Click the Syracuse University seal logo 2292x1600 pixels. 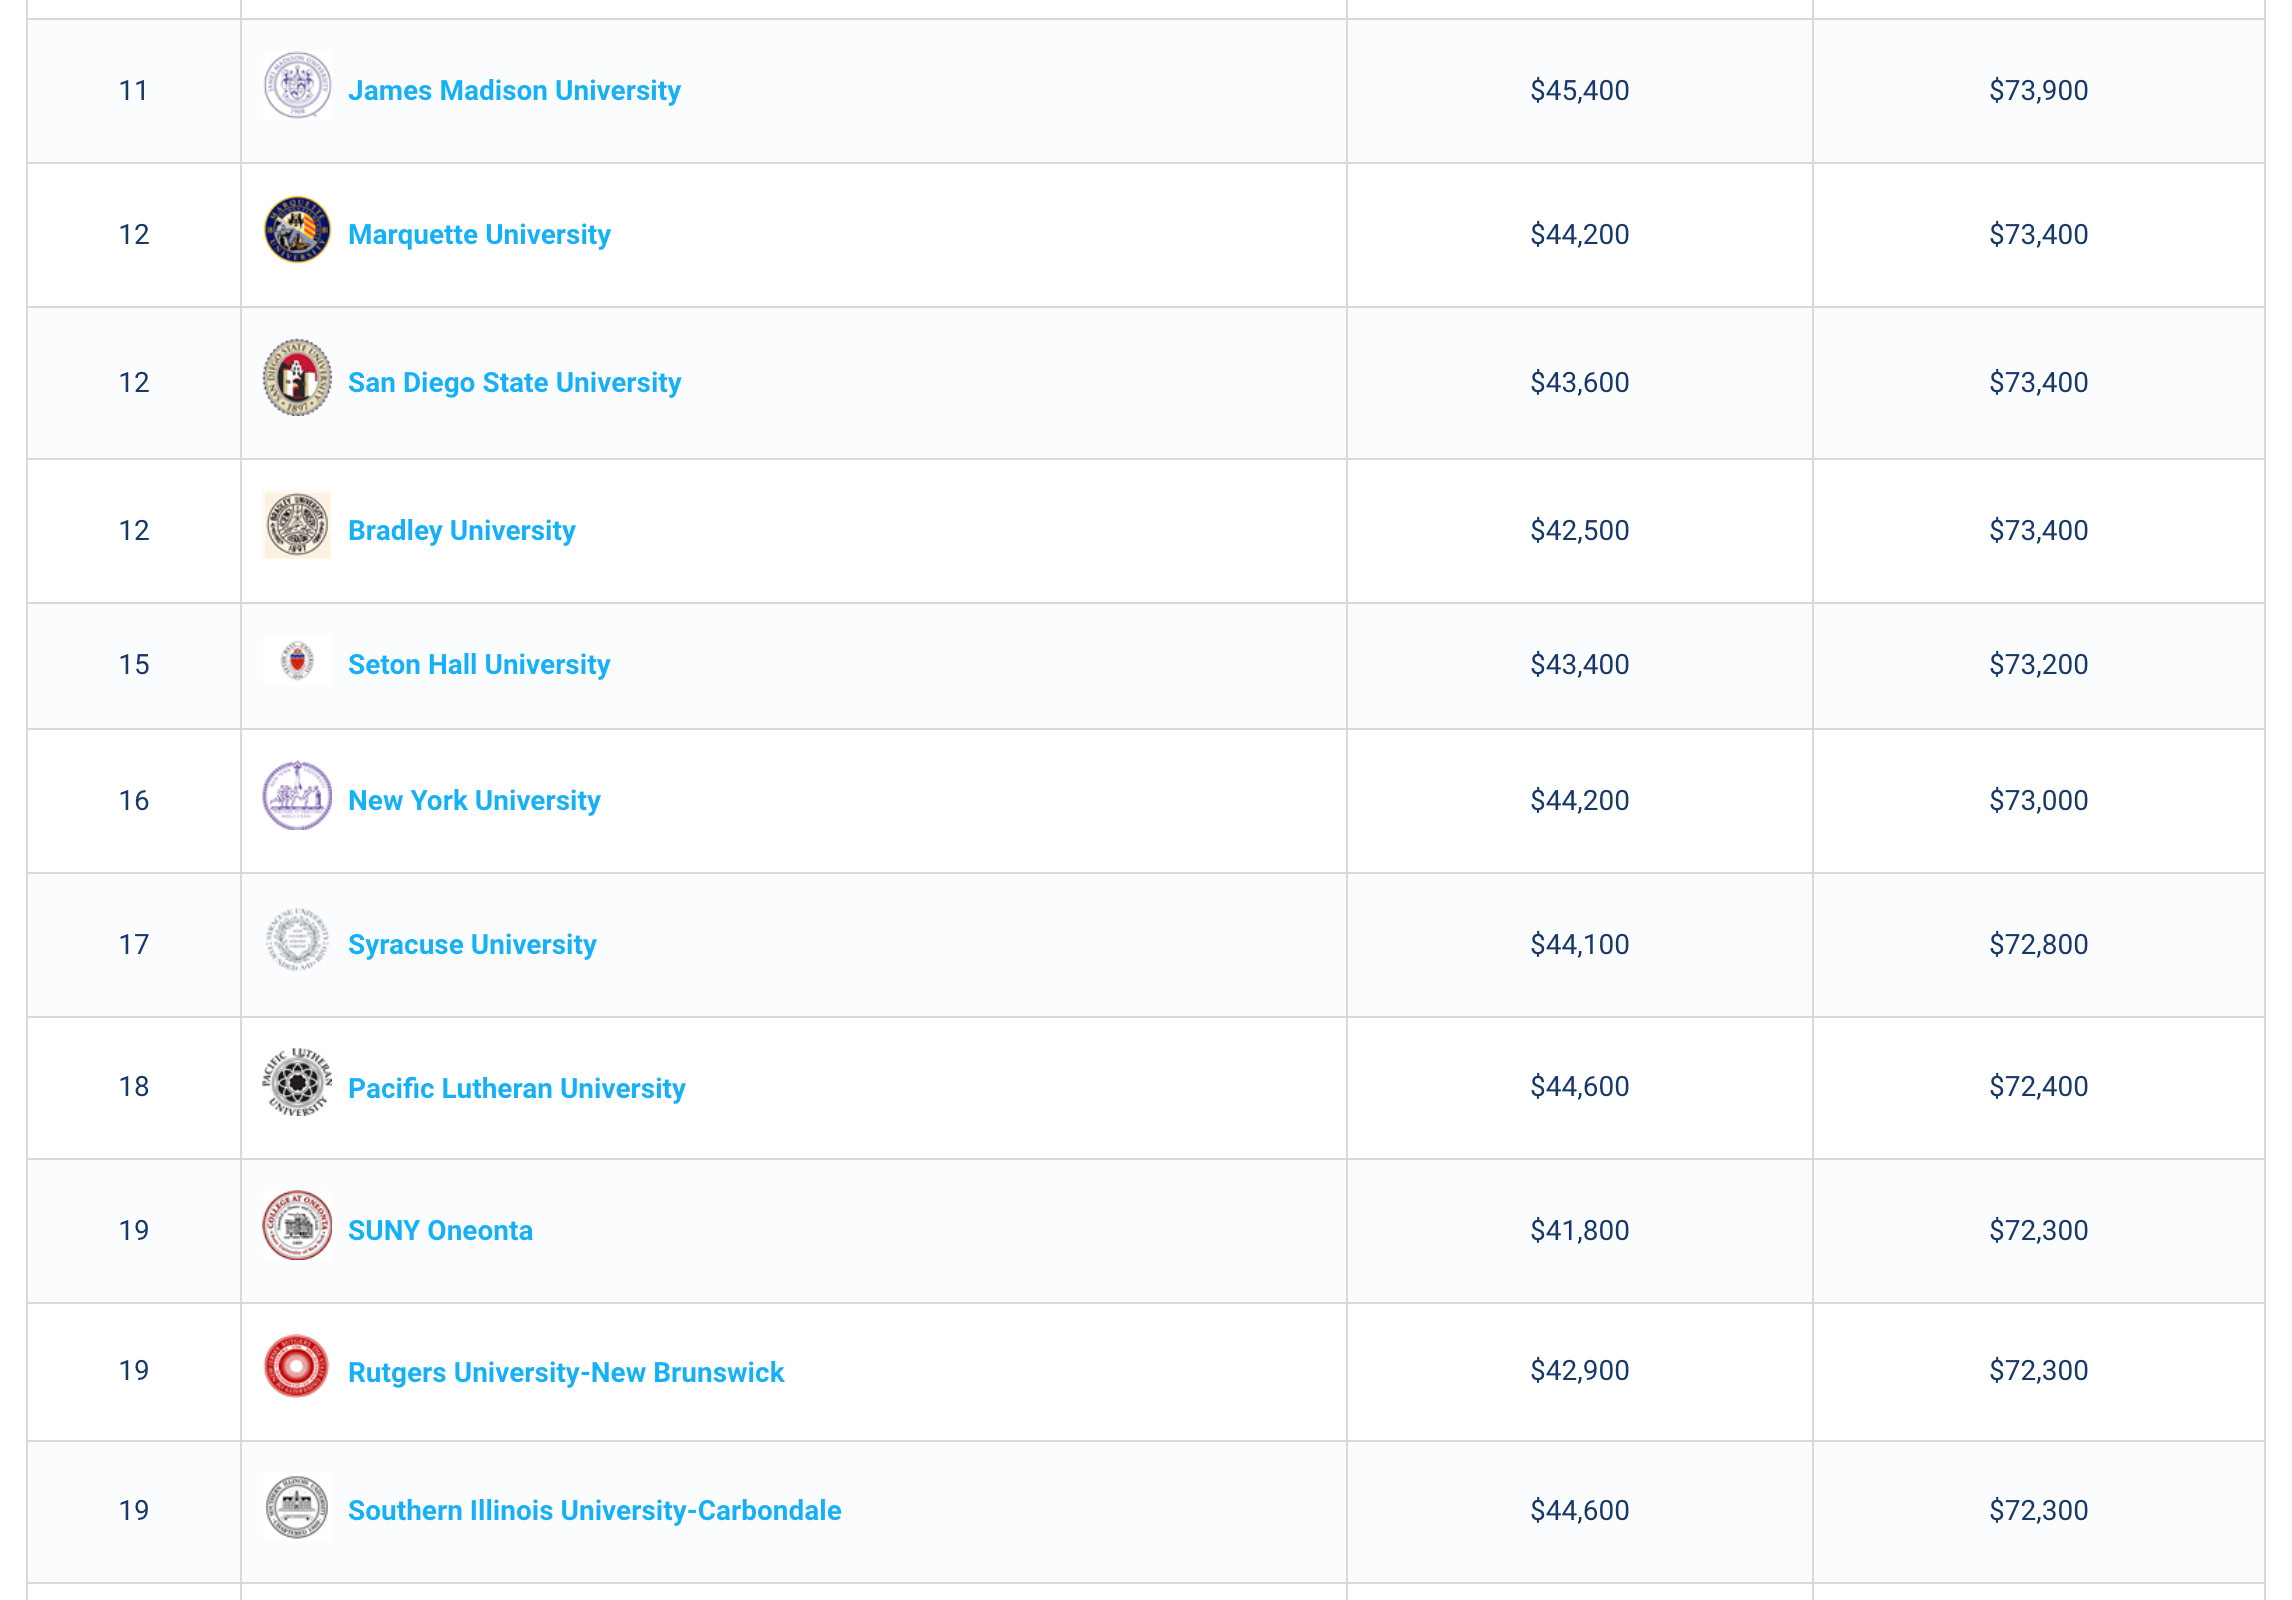(x=297, y=940)
